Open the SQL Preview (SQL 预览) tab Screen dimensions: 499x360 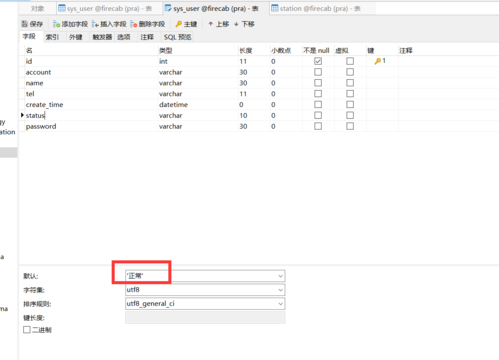(x=177, y=37)
